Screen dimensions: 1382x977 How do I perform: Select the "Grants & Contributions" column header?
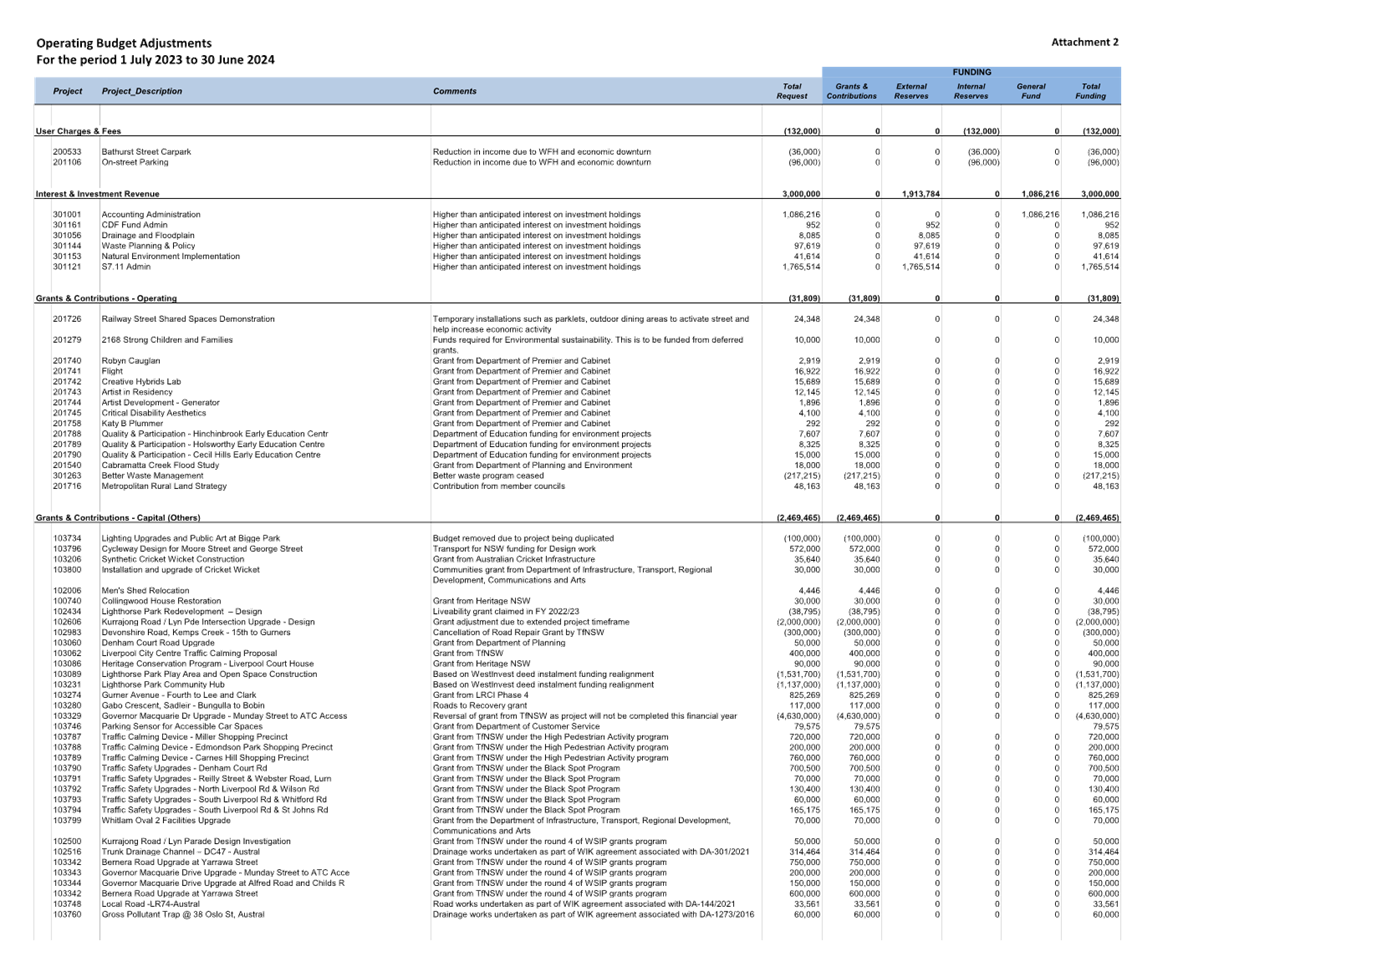coord(852,91)
